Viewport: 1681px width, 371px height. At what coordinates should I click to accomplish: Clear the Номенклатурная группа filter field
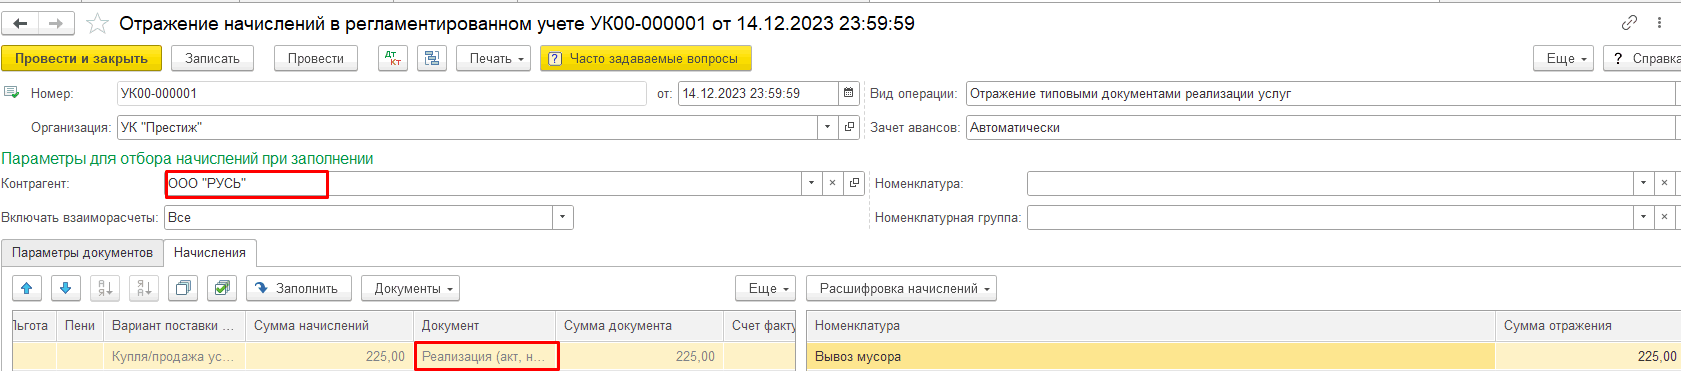[1664, 217]
